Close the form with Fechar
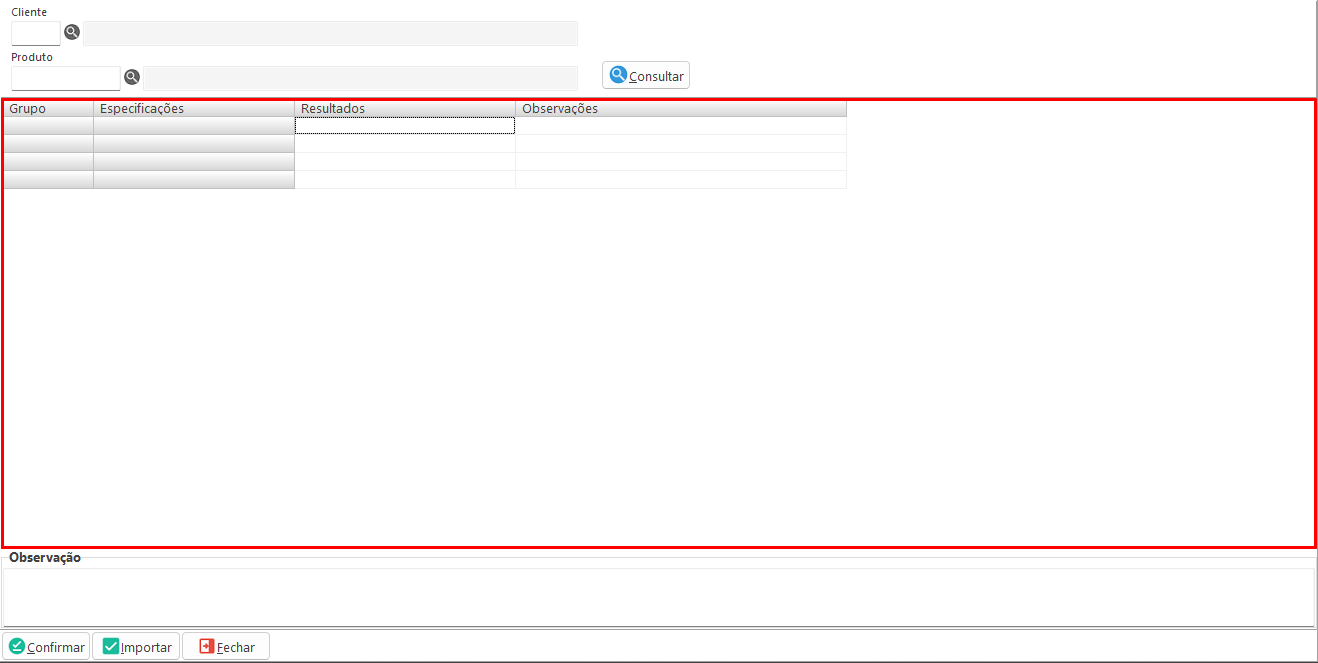Viewport: 1318px width, 663px height. tap(226, 647)
